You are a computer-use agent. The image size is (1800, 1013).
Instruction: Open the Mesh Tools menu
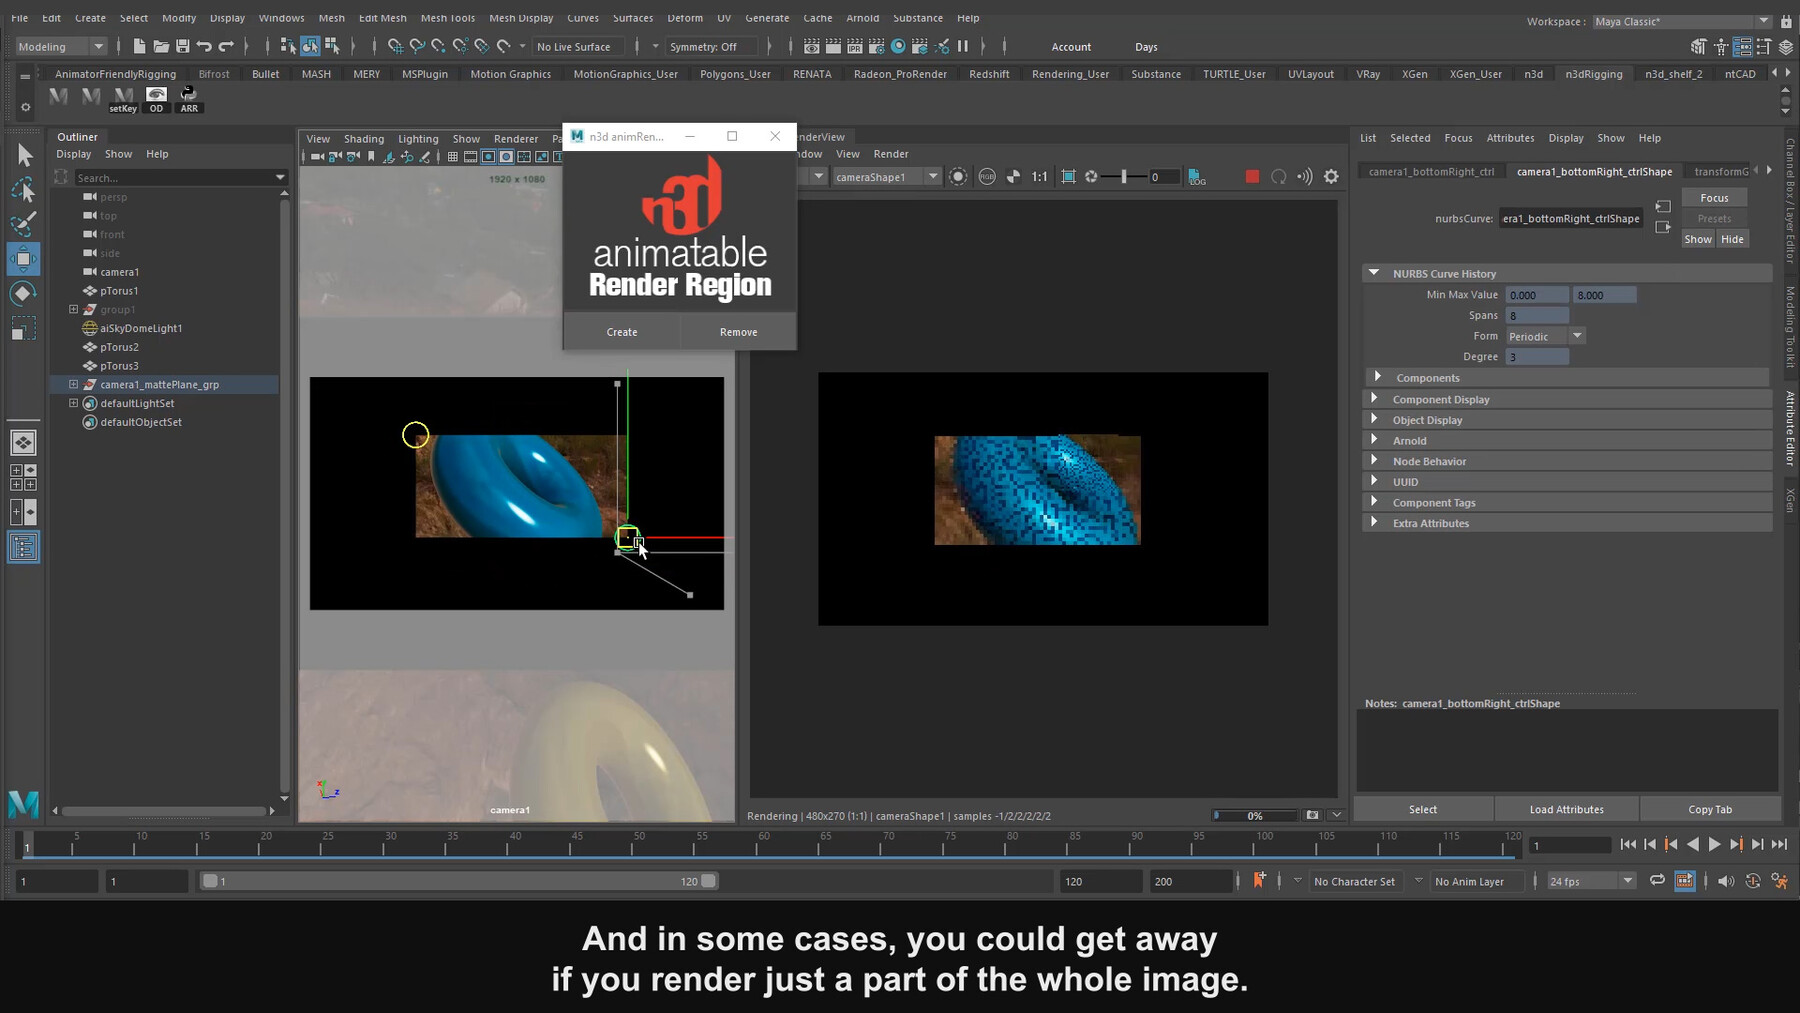coord(447,17)
